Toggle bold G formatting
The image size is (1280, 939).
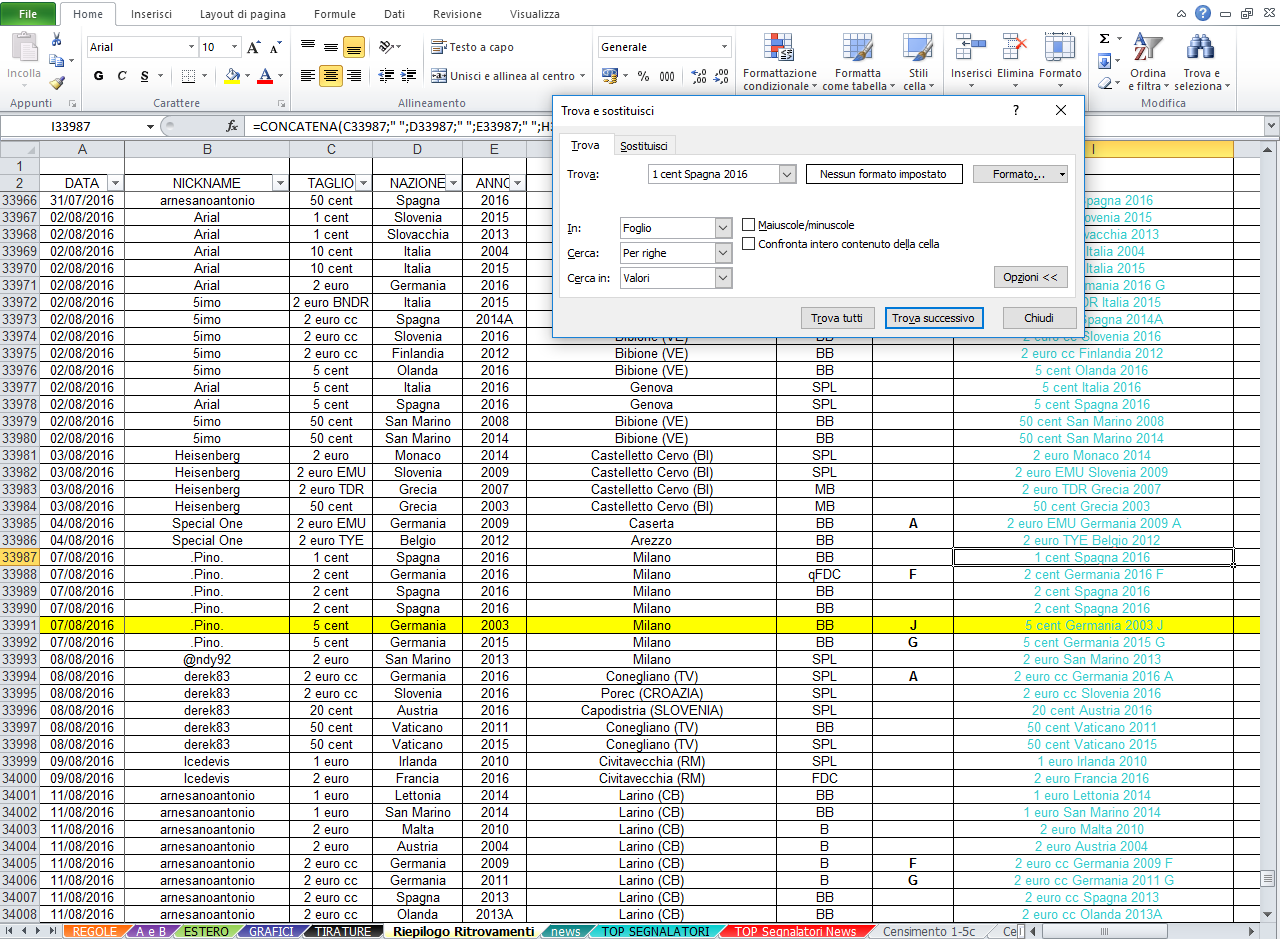98,76
